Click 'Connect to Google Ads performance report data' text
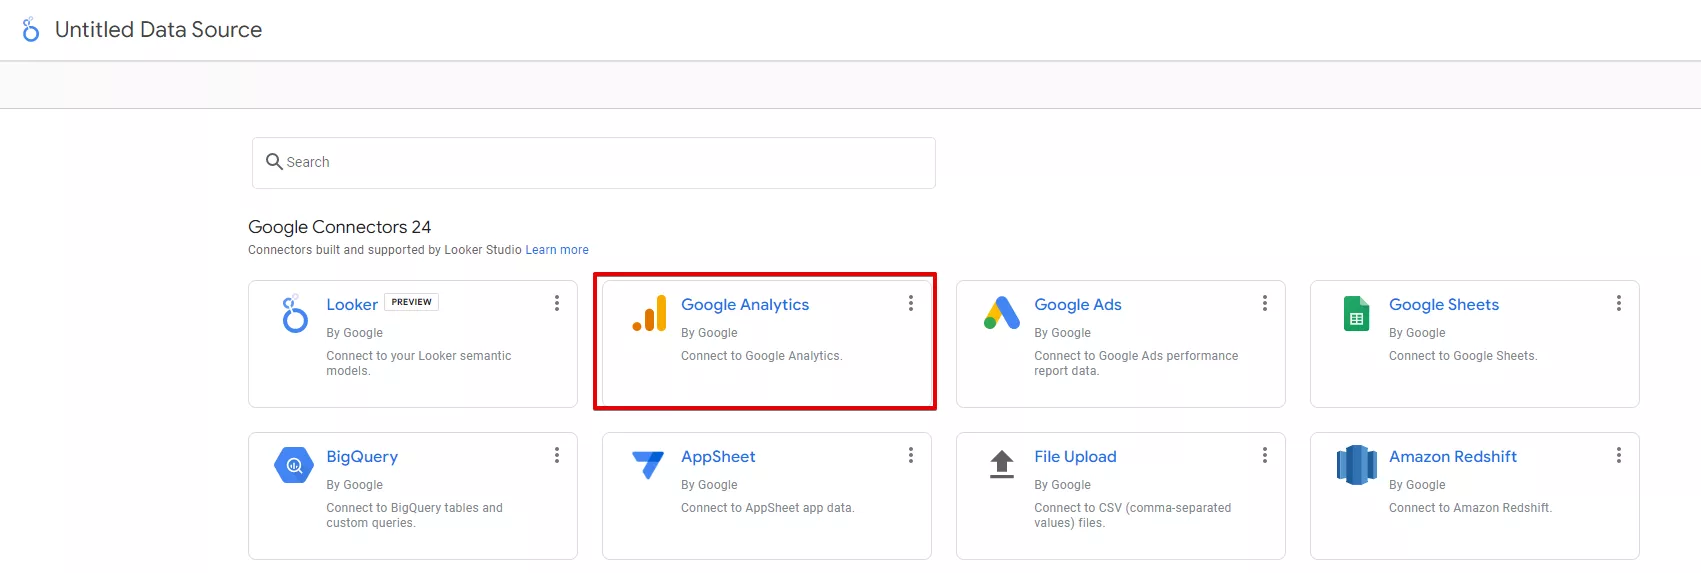Image resolution: width=1701 pixels, height=573 pixels. click(1136, 363)
